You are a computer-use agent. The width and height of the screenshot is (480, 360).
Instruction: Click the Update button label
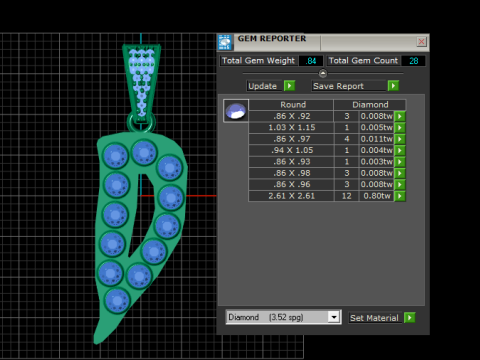pos(263,86)
